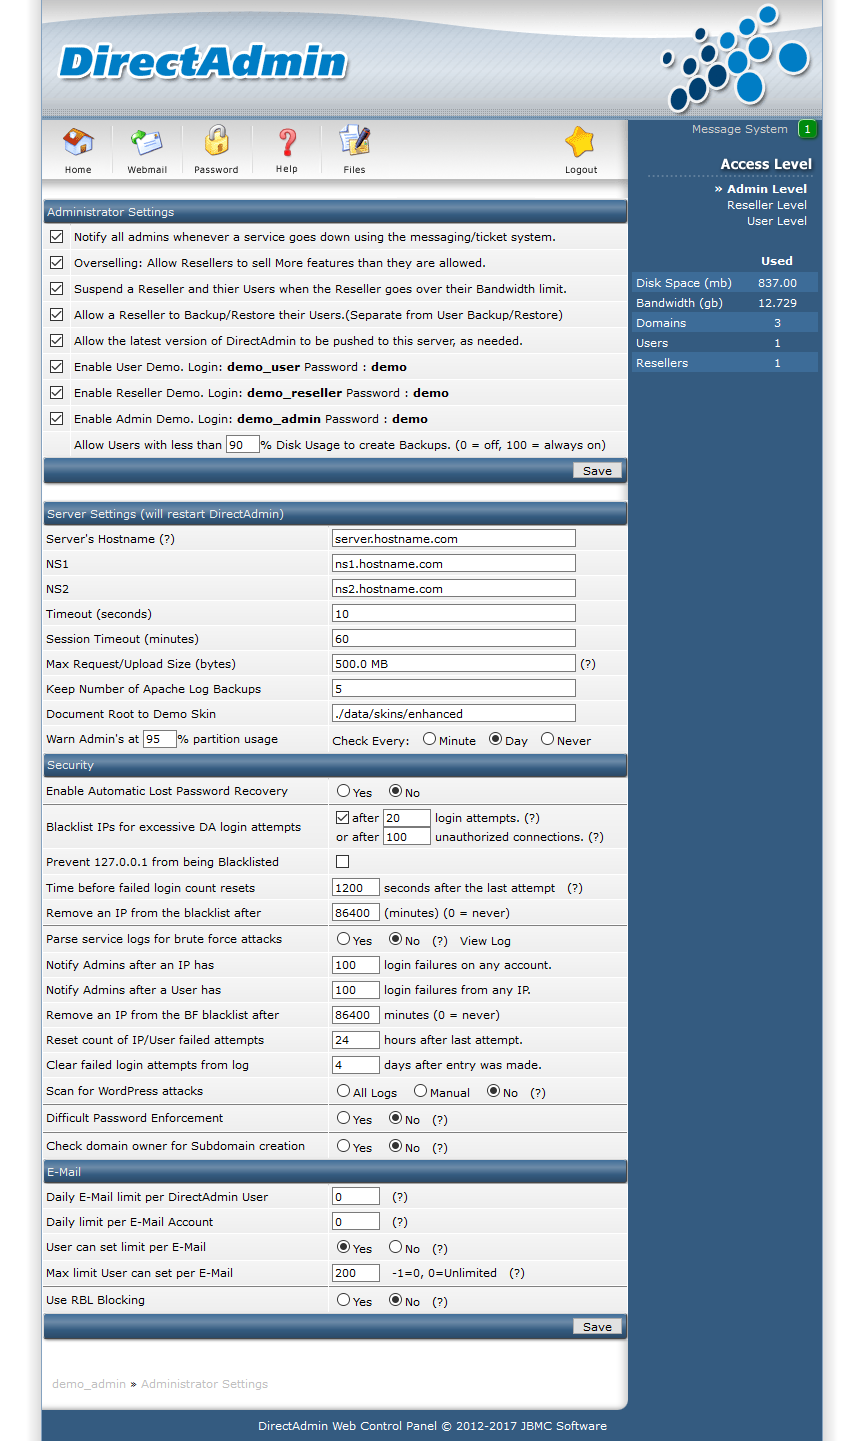The height and width of the screenshot is (1441, 864).
Task: Toggle the blacklist 'after' login attempts checkbox
Action: pos(343,818)
